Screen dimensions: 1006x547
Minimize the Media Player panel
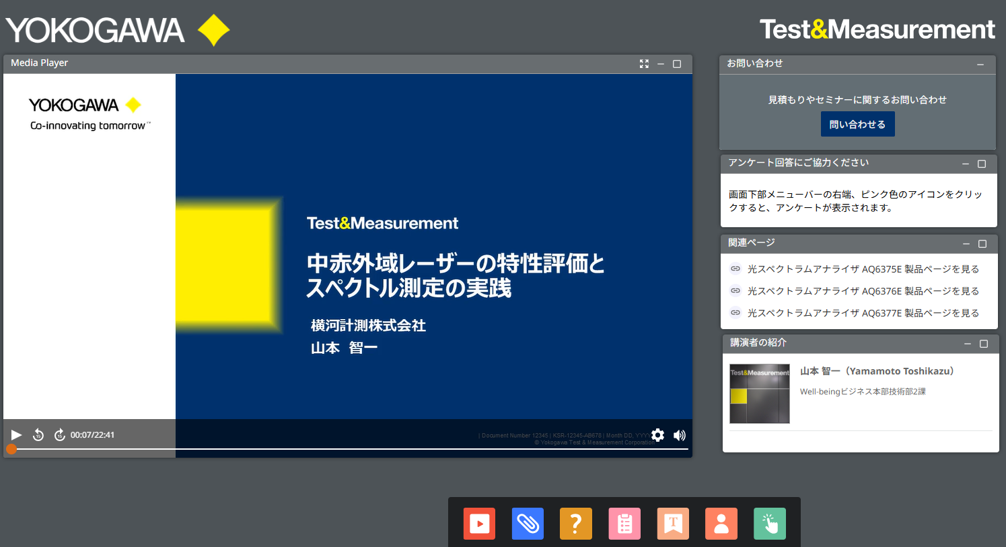click(x=661, y=63)
